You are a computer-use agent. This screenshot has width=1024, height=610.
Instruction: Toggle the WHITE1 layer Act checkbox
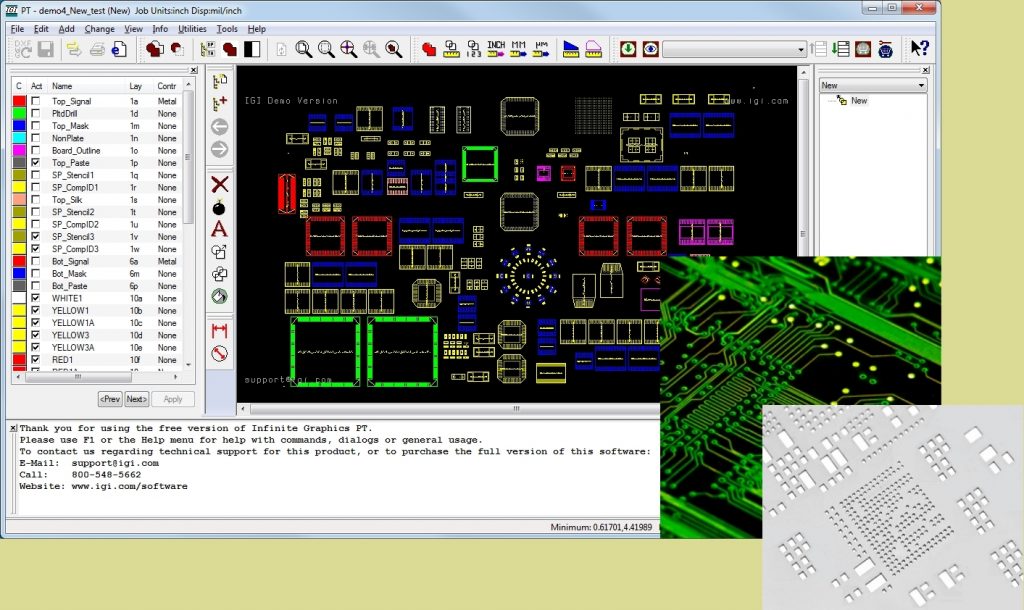tap(36, 298)
